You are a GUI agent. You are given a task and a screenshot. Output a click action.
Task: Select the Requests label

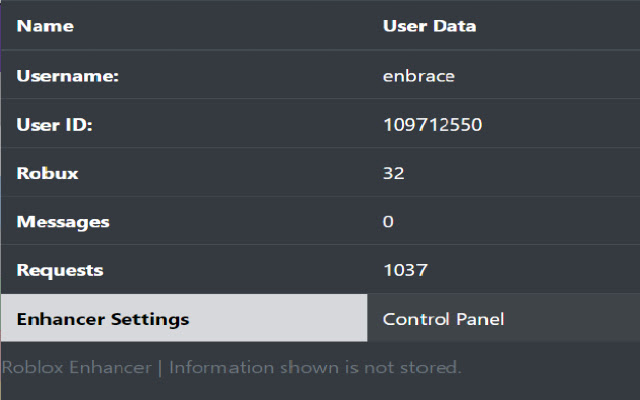[60, 270]
